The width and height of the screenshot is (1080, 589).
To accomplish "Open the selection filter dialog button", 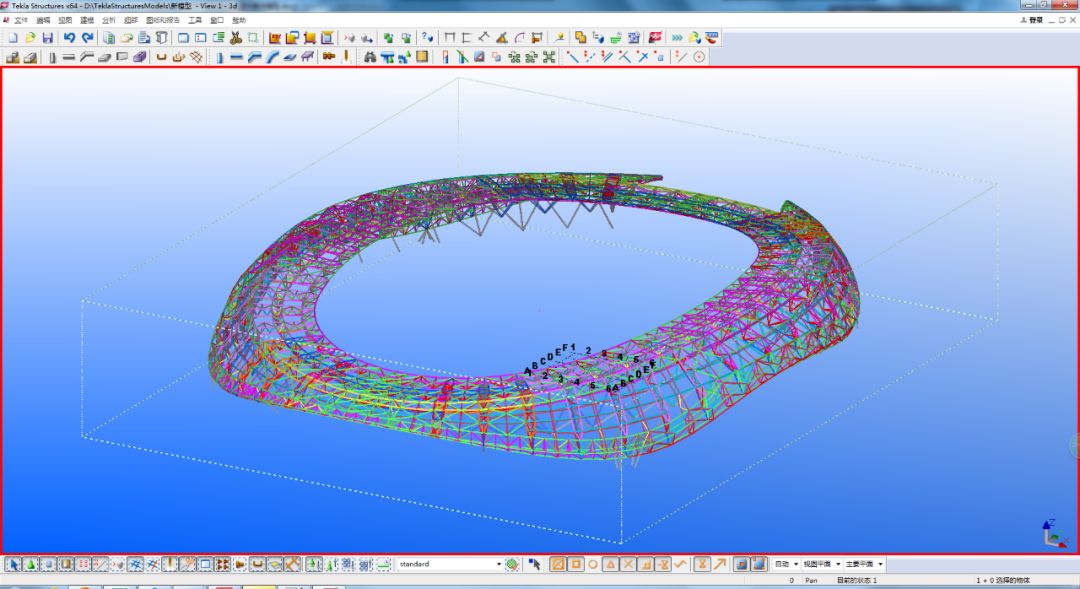I will pos(512,564).
